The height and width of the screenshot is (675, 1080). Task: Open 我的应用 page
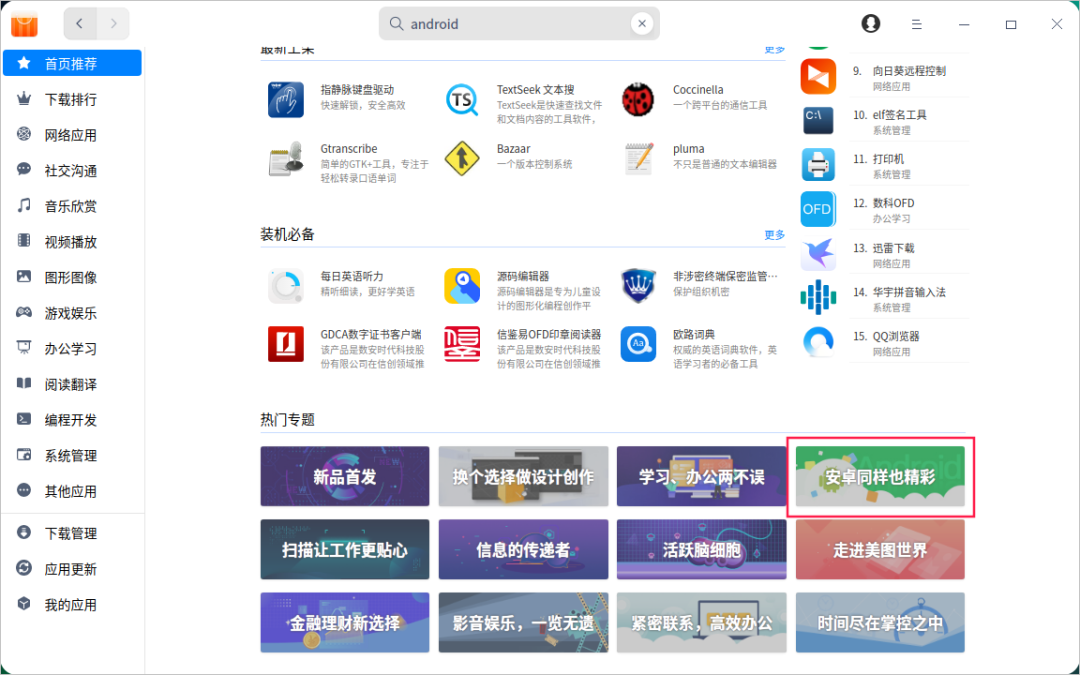click(72, 605)
